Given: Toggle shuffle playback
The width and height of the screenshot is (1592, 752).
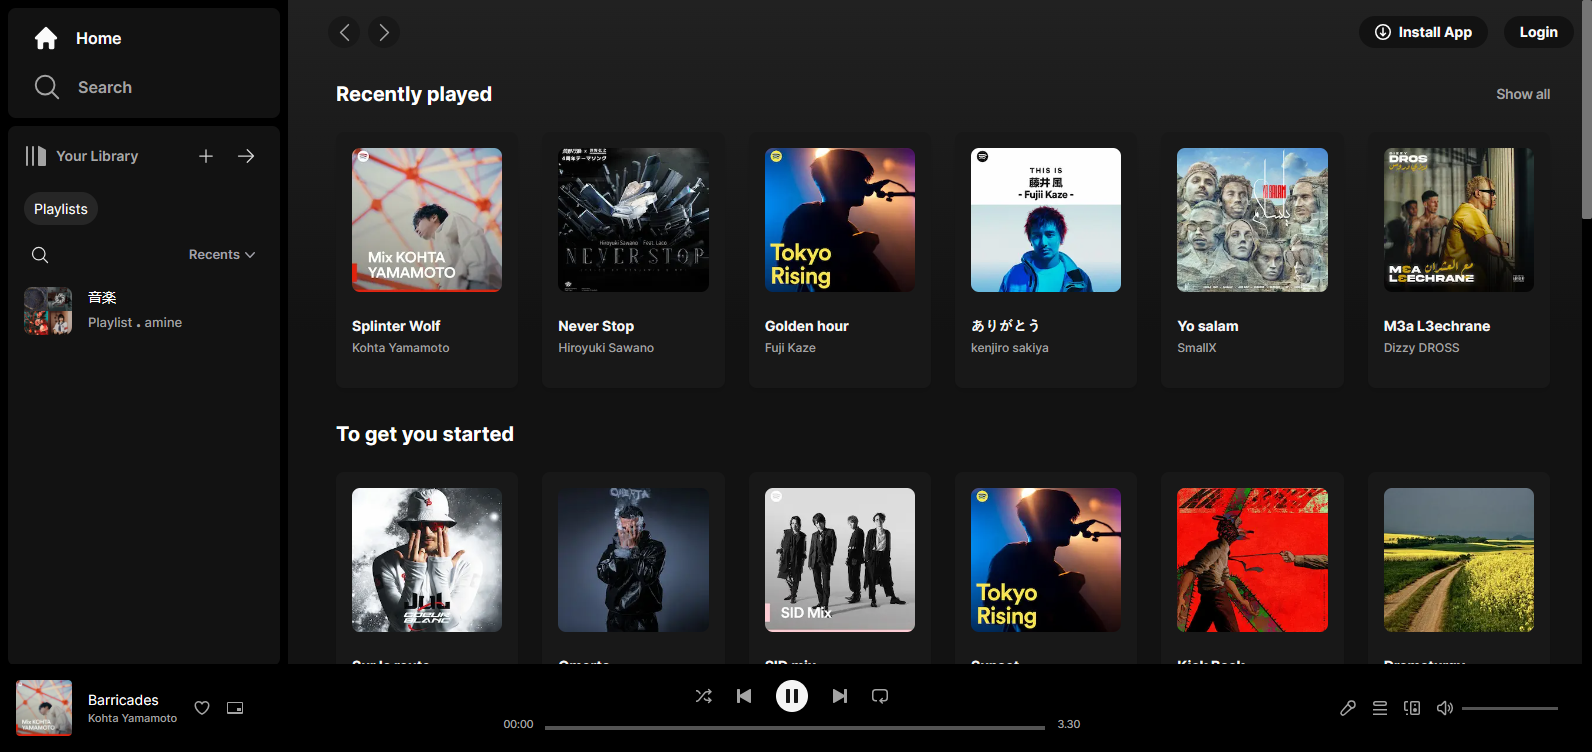Looking at the screenshot, I should pyautogui.click(x=704, y=696).
